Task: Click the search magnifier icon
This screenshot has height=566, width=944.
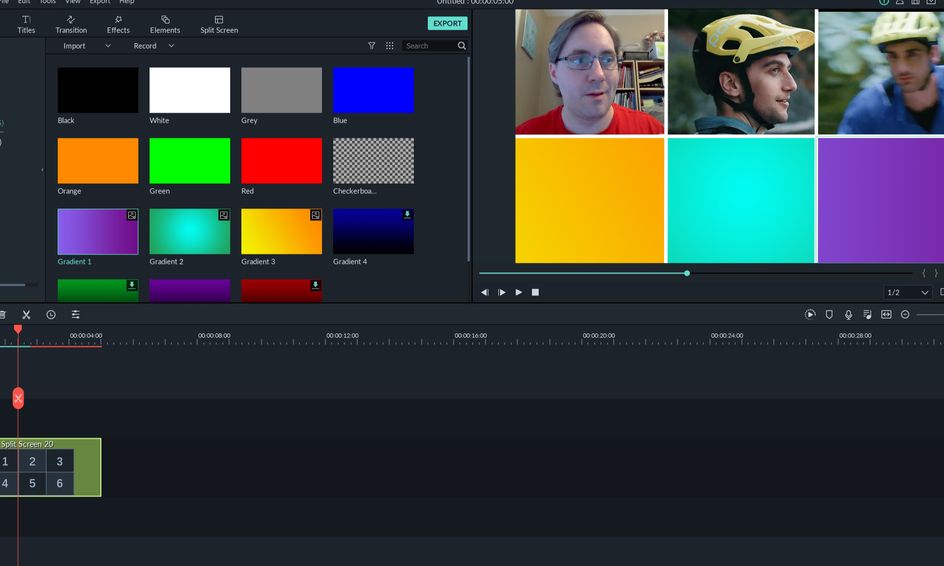Action: (462, 46)
